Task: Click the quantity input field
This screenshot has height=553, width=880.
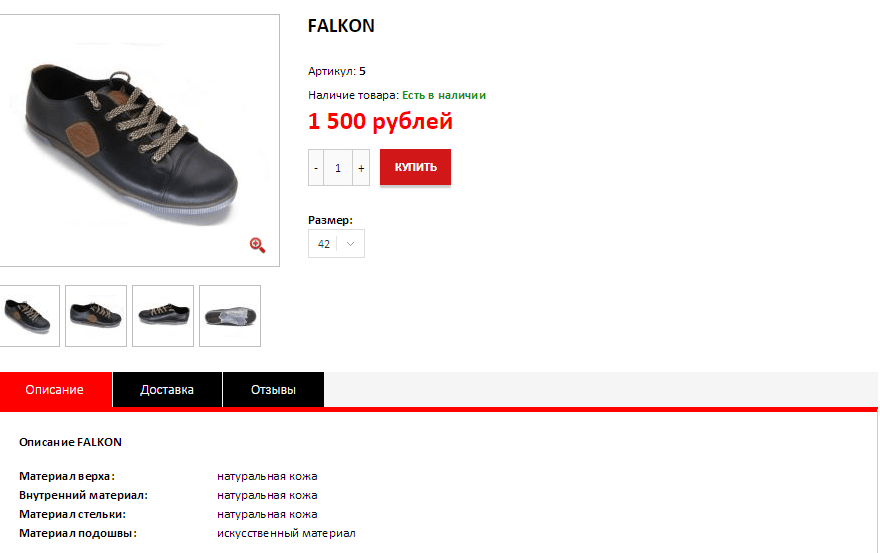Action: click(x=338, y=167)
